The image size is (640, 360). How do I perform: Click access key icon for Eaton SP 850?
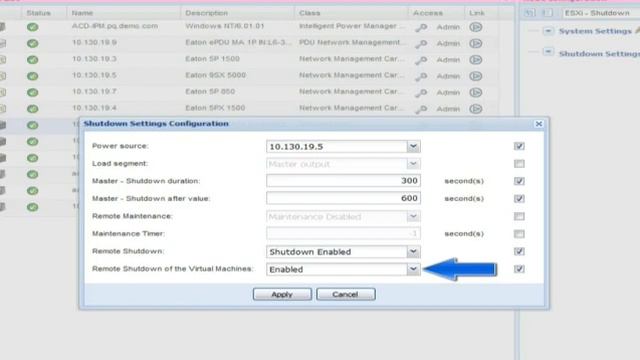coord(421,93)
